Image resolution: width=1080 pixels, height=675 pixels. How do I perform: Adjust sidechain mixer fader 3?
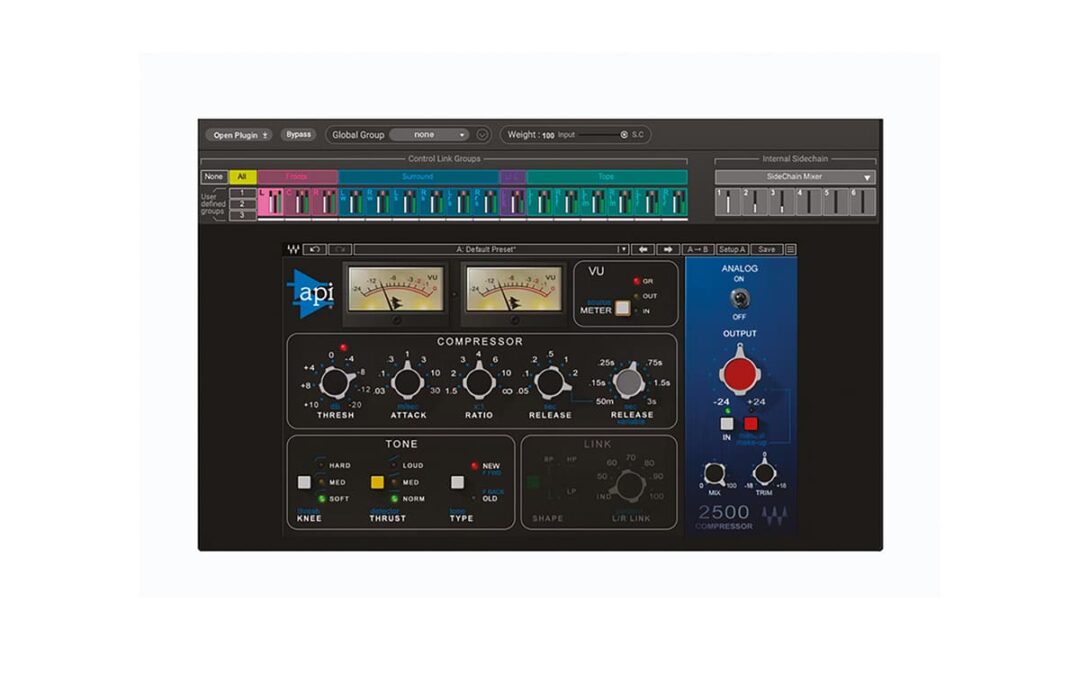782,202
